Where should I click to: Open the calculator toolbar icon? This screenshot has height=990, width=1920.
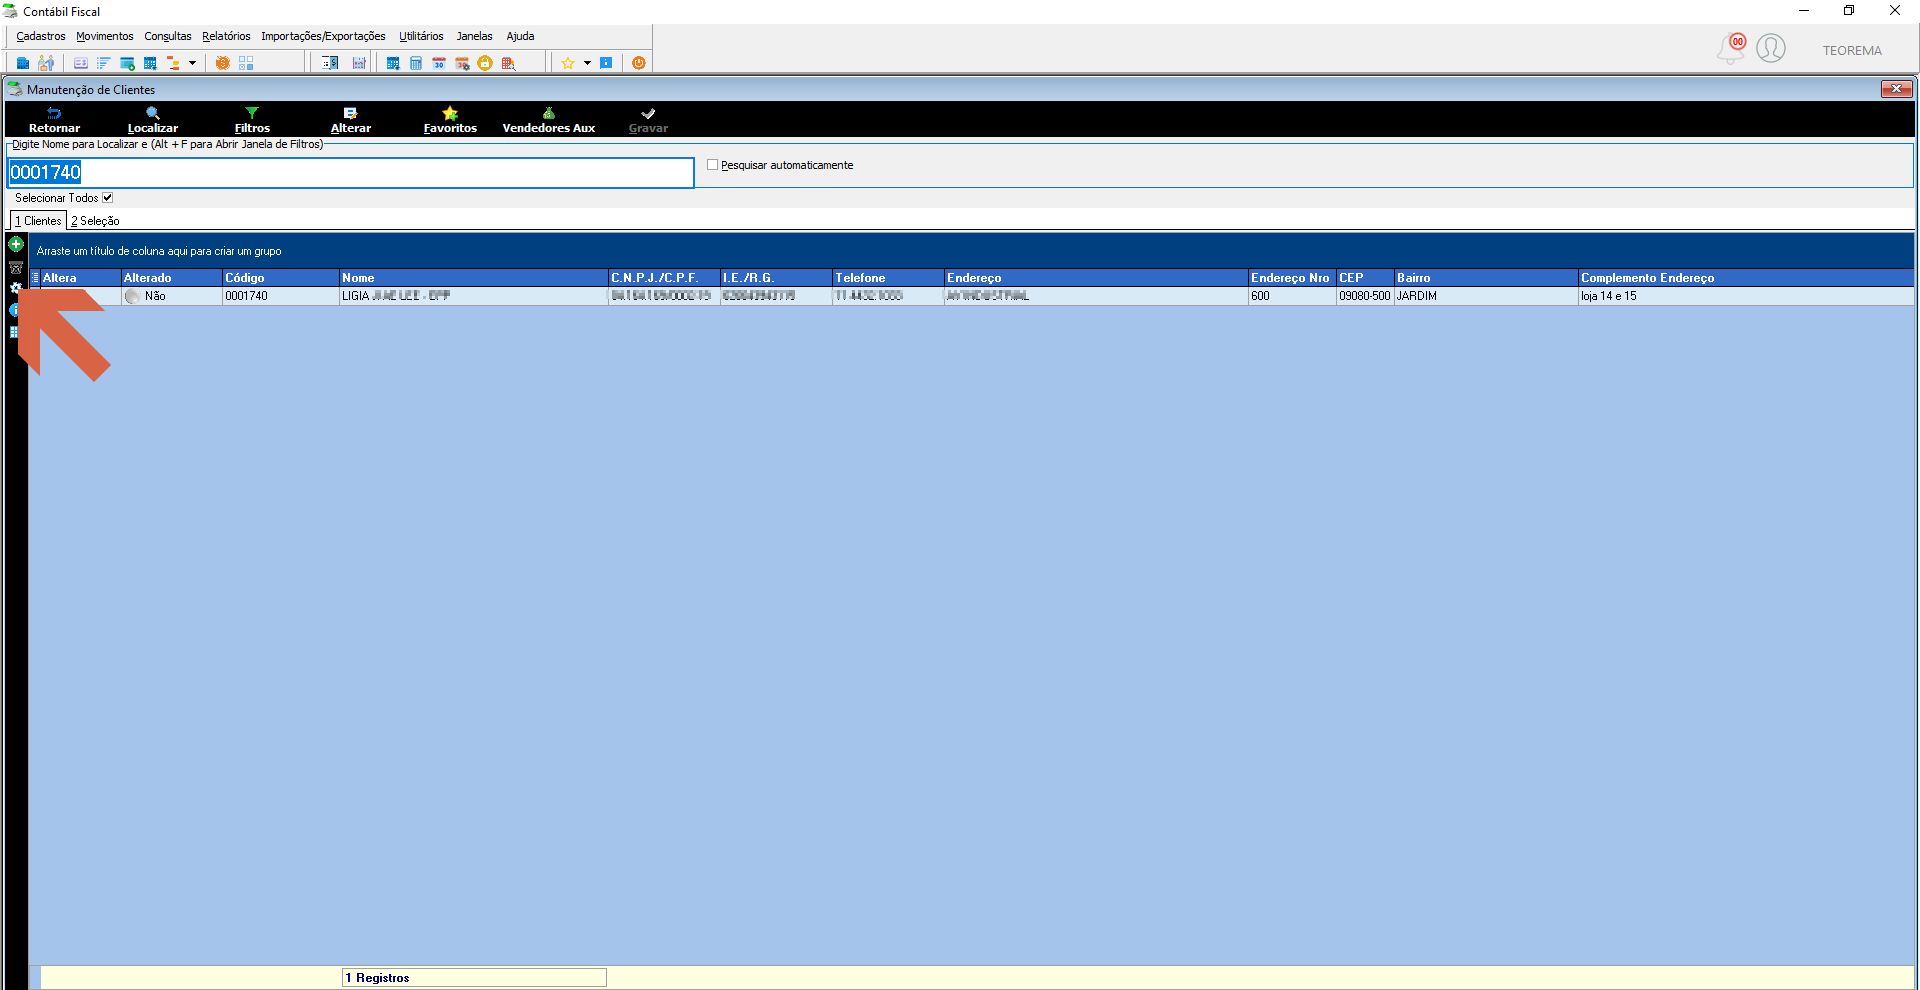[x=416, y=63]
